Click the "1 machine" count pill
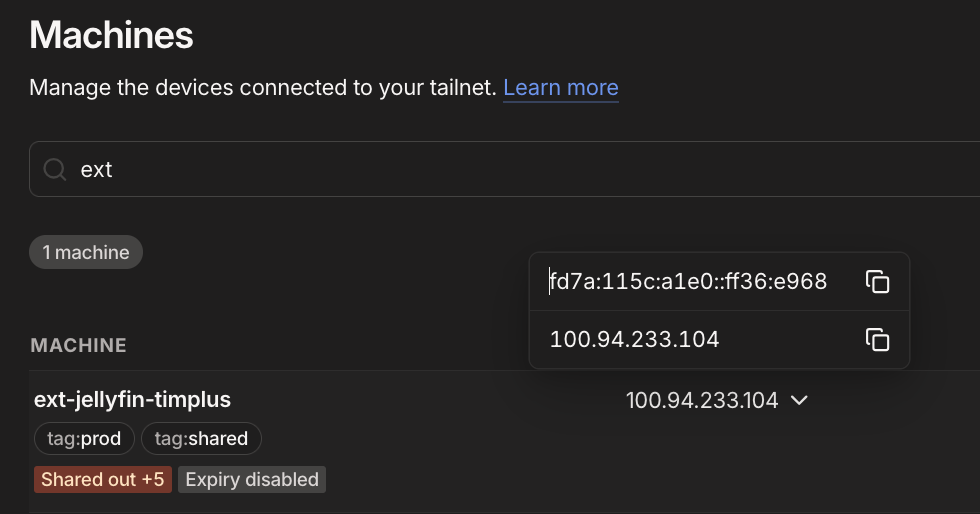 coord(86,253)
